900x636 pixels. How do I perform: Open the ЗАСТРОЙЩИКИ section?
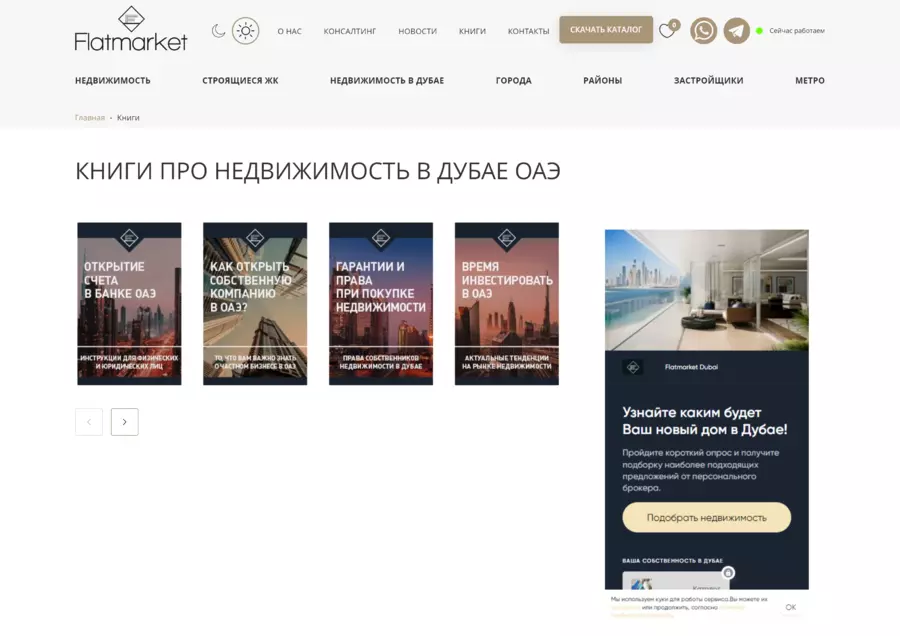click(x=708, y=80)
